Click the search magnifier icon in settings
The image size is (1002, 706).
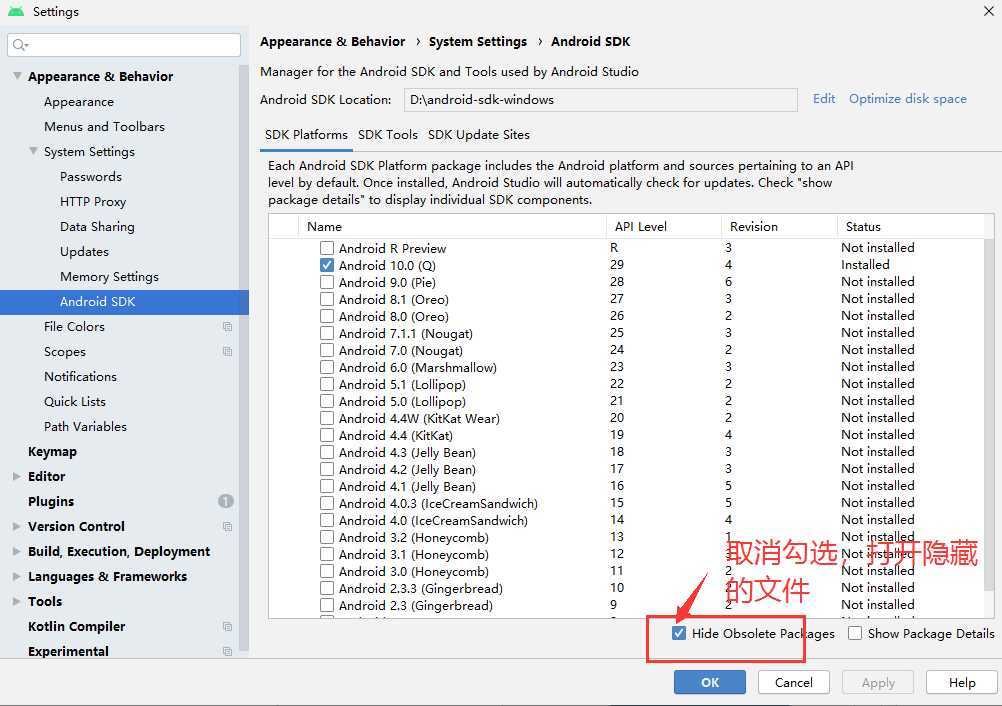tap(19, 45)
